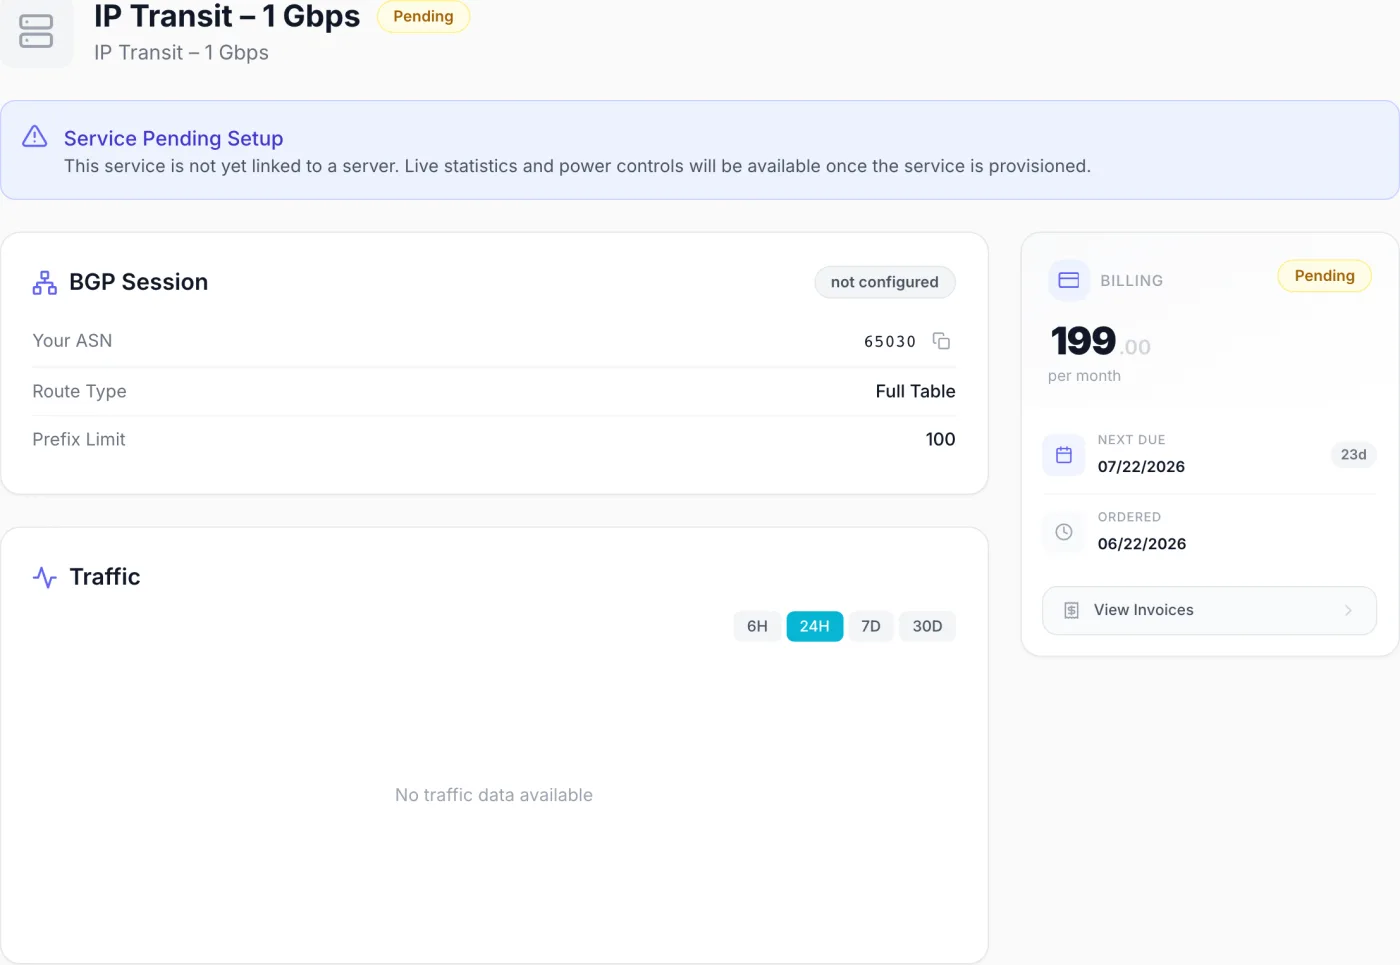
Task: Click the Pending badge next to page title
Action: click(423, 16)
